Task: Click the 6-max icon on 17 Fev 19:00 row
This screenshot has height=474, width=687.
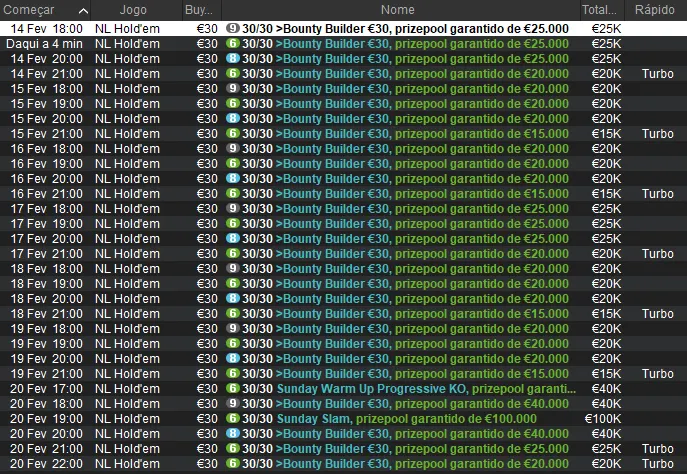Action: pos(233,223)
